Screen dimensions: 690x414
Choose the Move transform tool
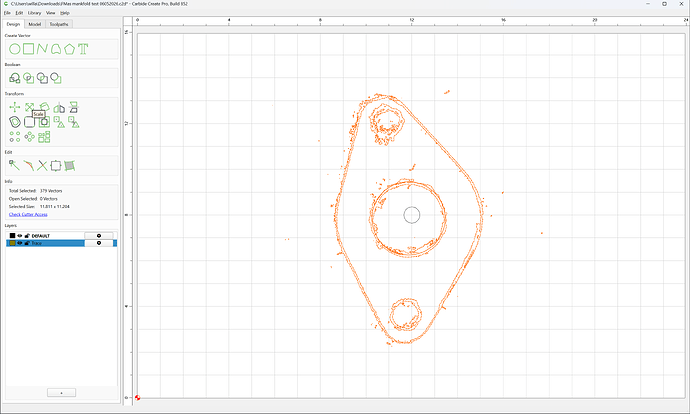coord(15,107)
